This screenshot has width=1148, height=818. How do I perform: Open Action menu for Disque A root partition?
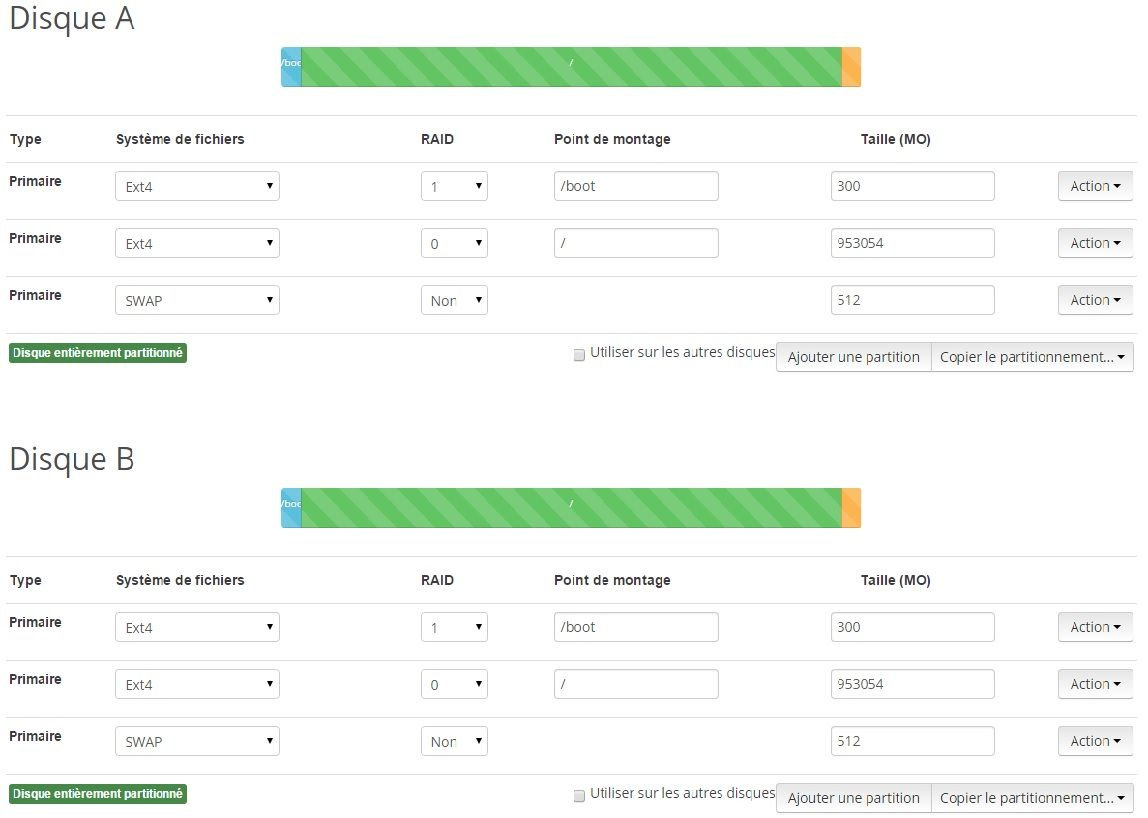click(x=1095, y=243)
